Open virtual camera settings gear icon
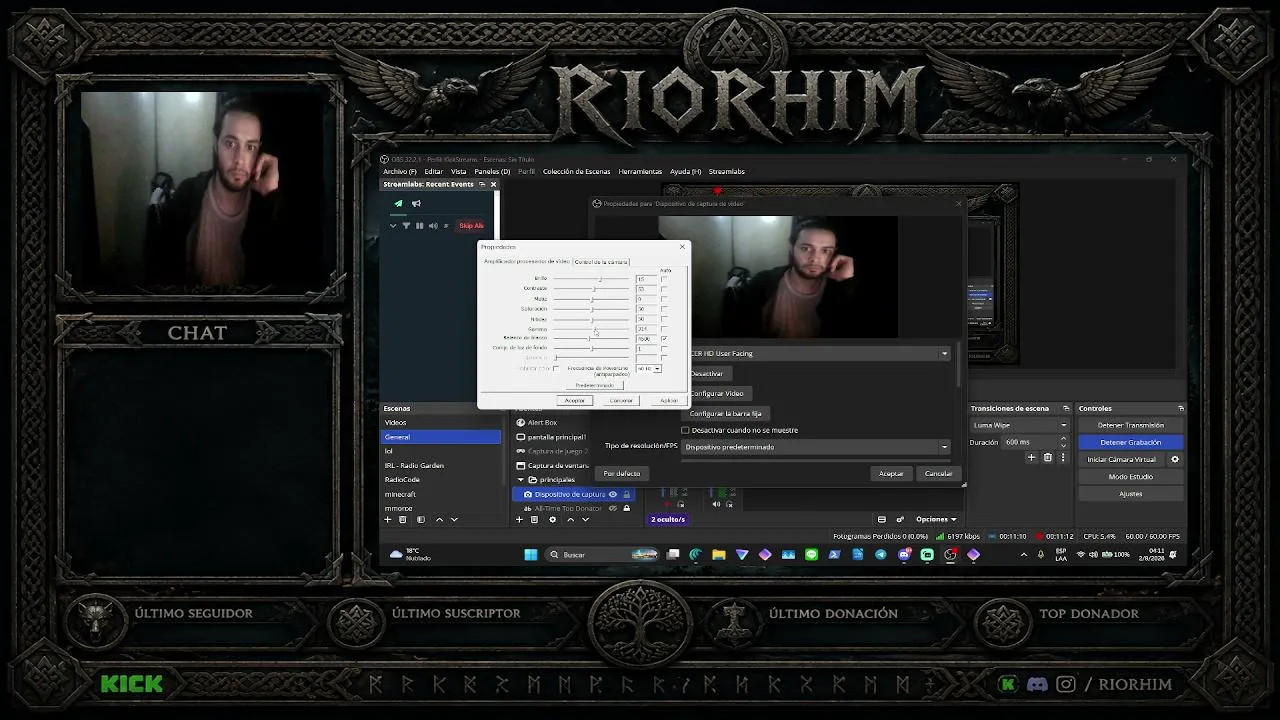Image resolution: width=1280 pixels, height=720 pixels. coord(1175,460)
